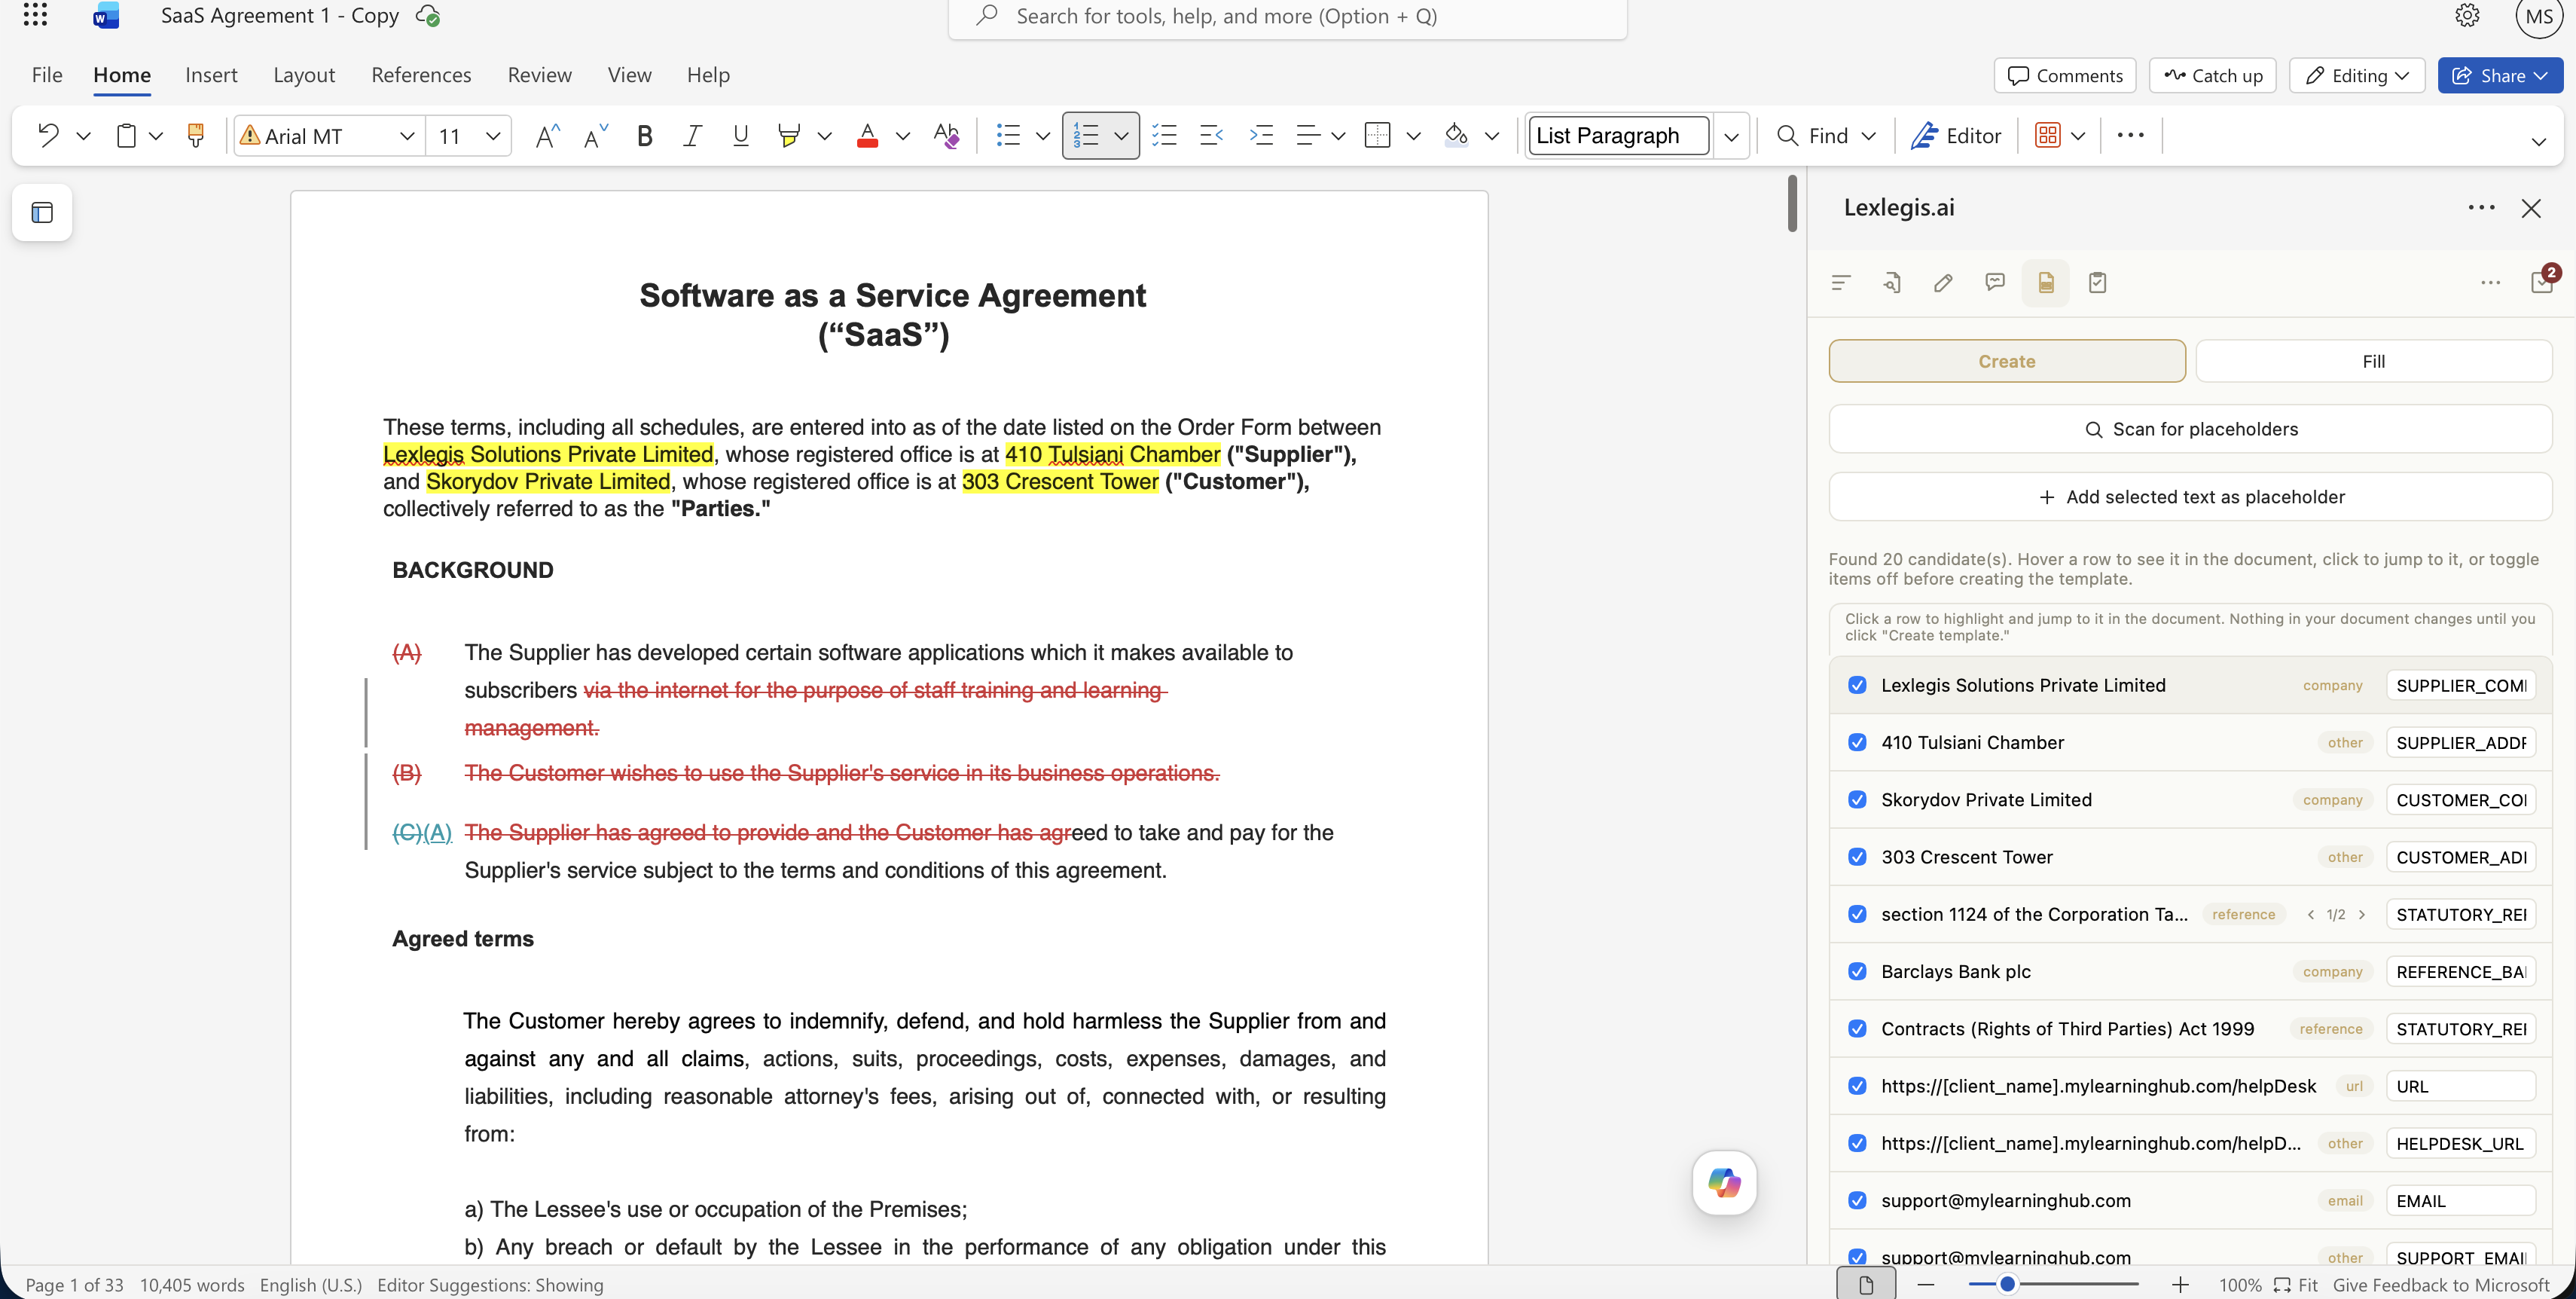The width and height of the screenshot is (2576, 1299).
Task: Uncheck the Skorydov Private Limited row
Action: (x=1858, y=800)
